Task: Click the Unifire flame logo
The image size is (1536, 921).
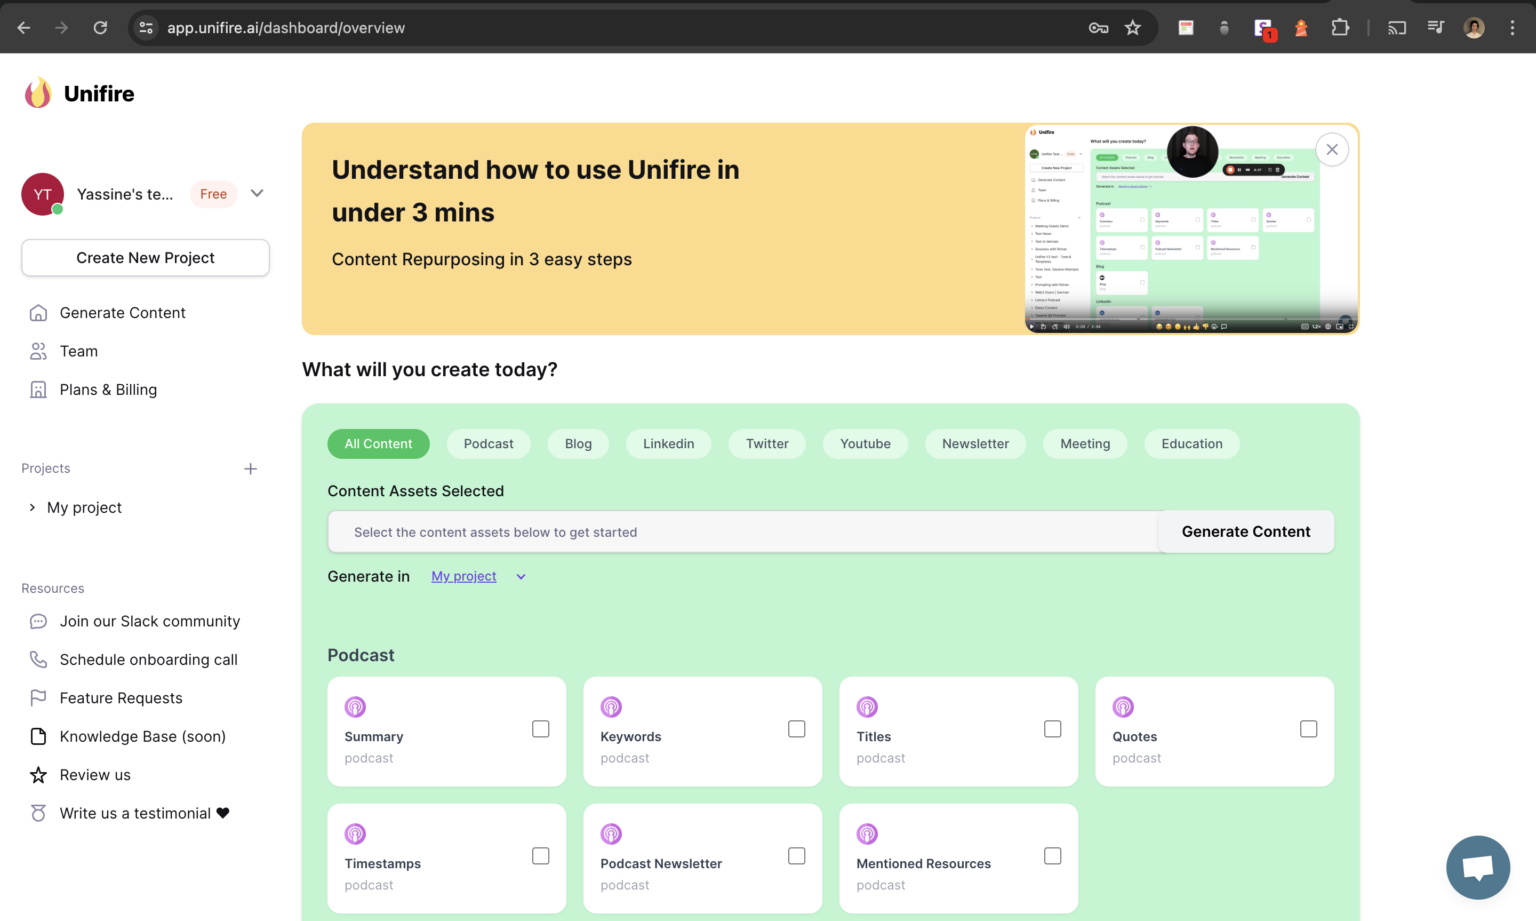Action: point(37,92)
